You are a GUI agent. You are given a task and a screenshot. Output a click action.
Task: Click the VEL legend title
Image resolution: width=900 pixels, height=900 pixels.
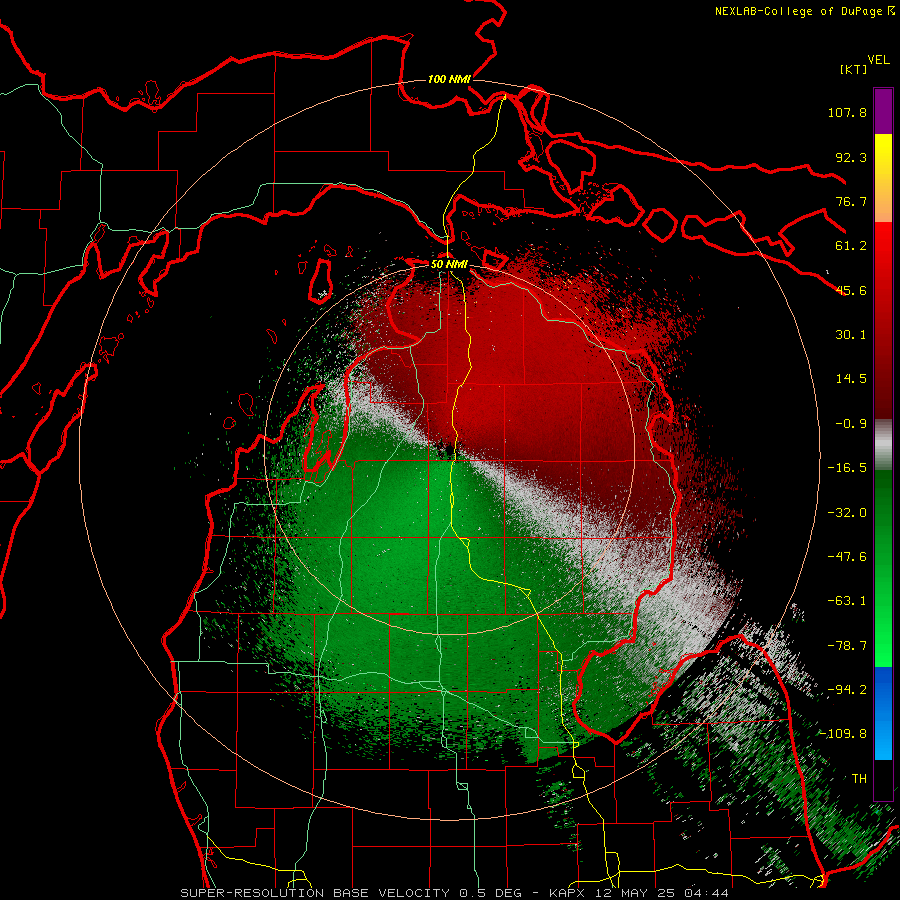point(878,60)
